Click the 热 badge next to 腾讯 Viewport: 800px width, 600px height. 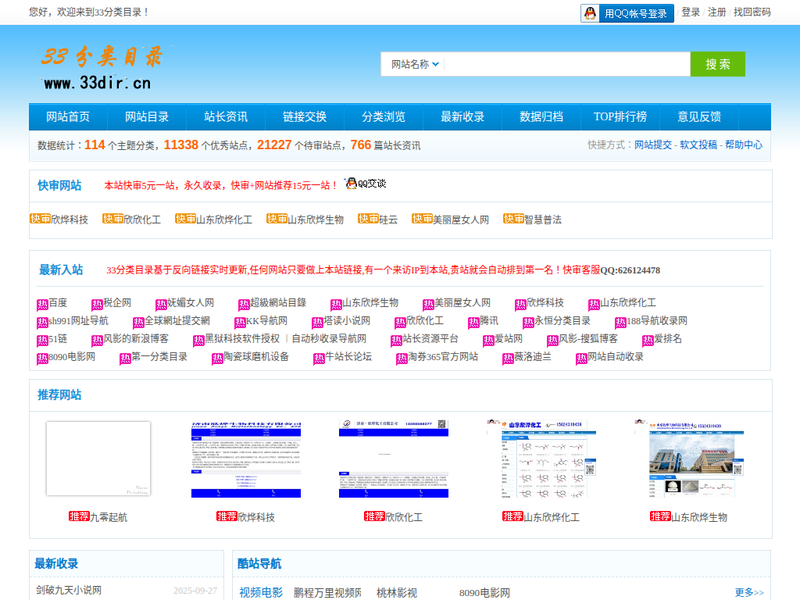(x=473, y=322)
